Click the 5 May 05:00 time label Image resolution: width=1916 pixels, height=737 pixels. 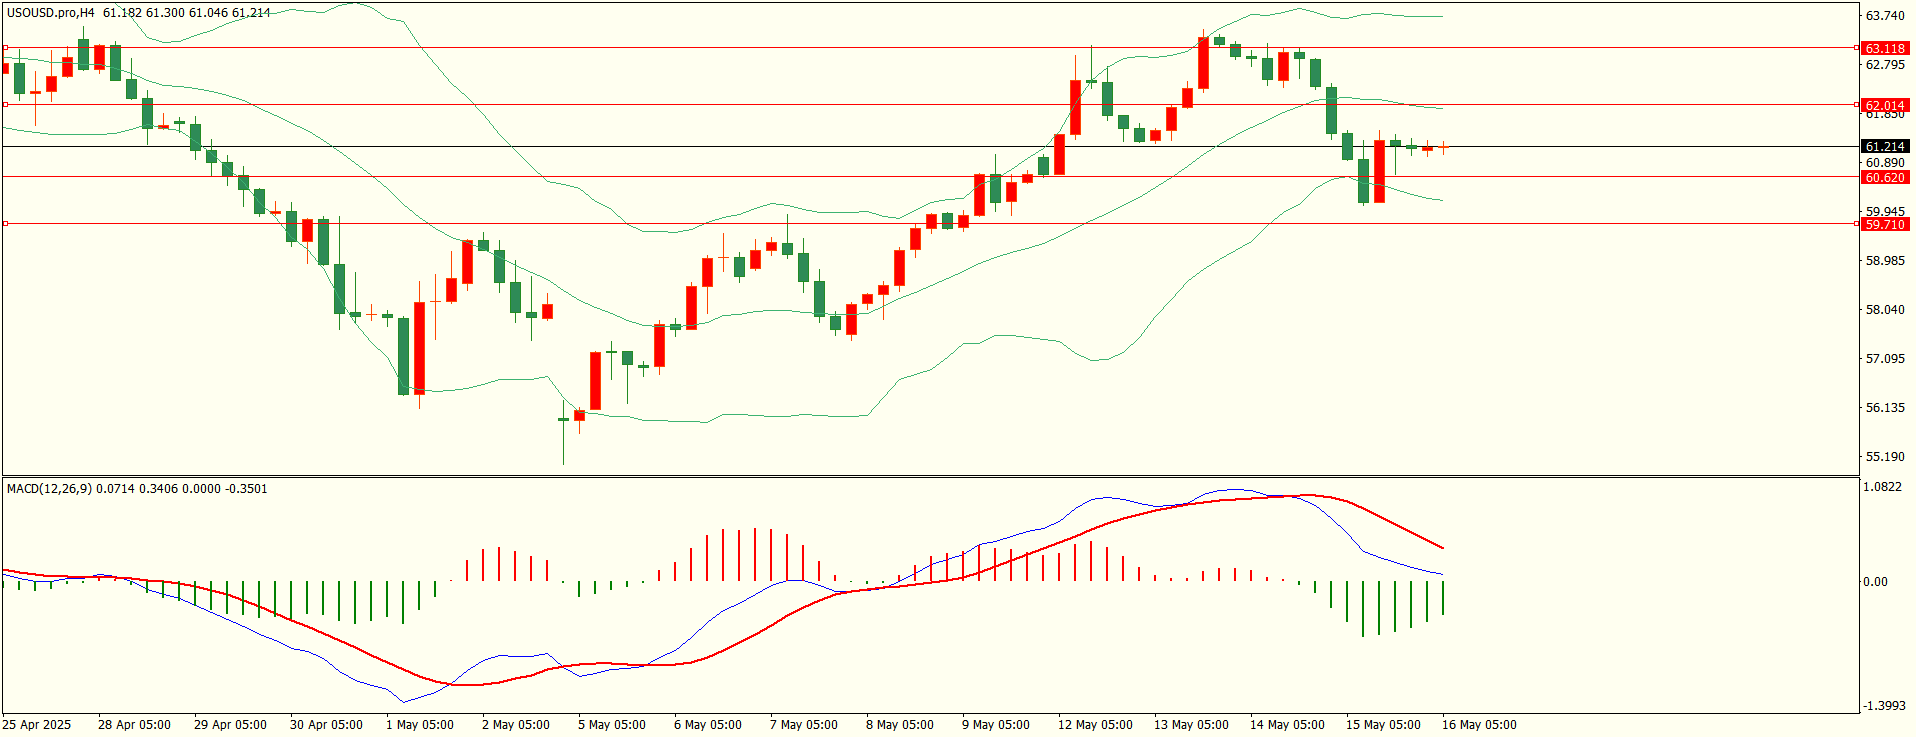612,725
